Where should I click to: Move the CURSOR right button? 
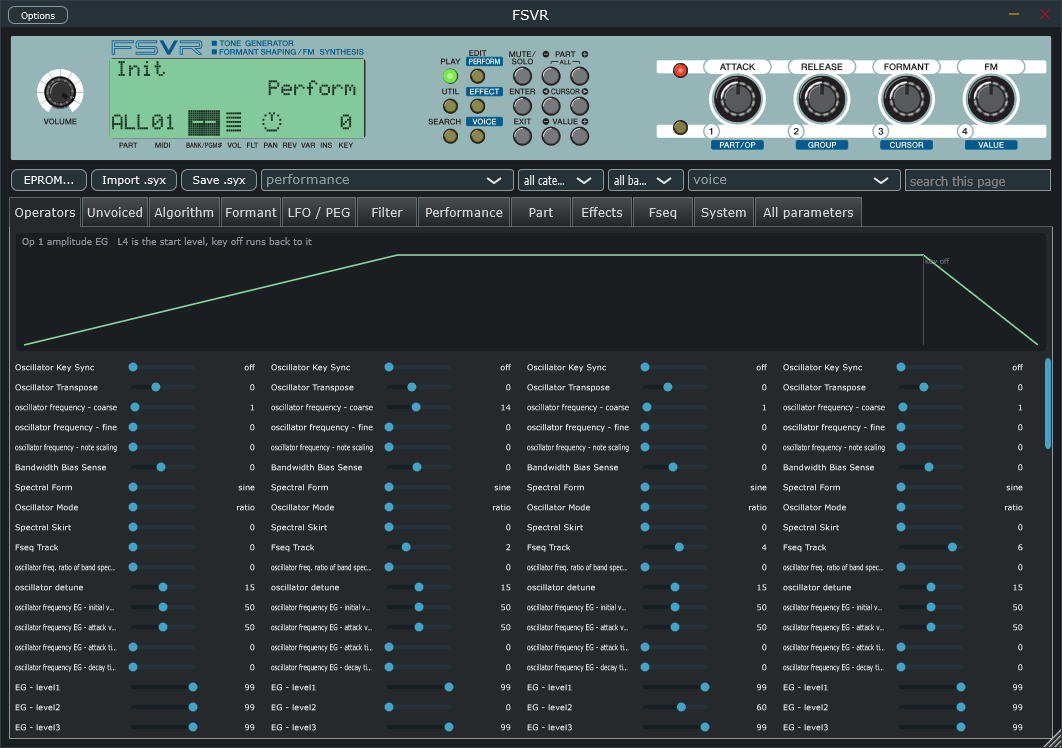pos(579,106)
